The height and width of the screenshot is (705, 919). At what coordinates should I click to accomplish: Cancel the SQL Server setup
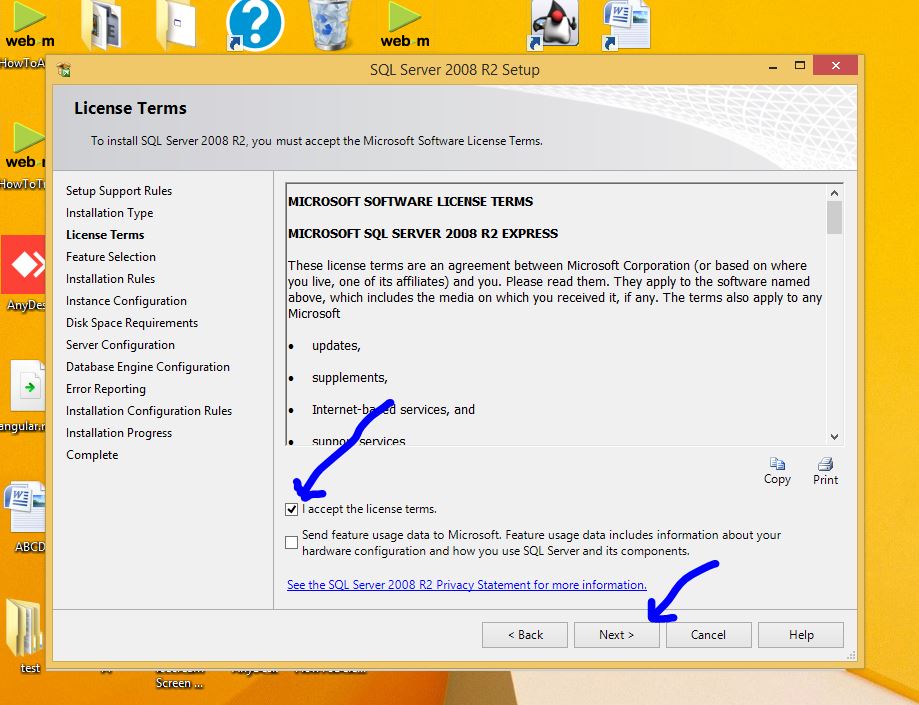tap(708, 635)
